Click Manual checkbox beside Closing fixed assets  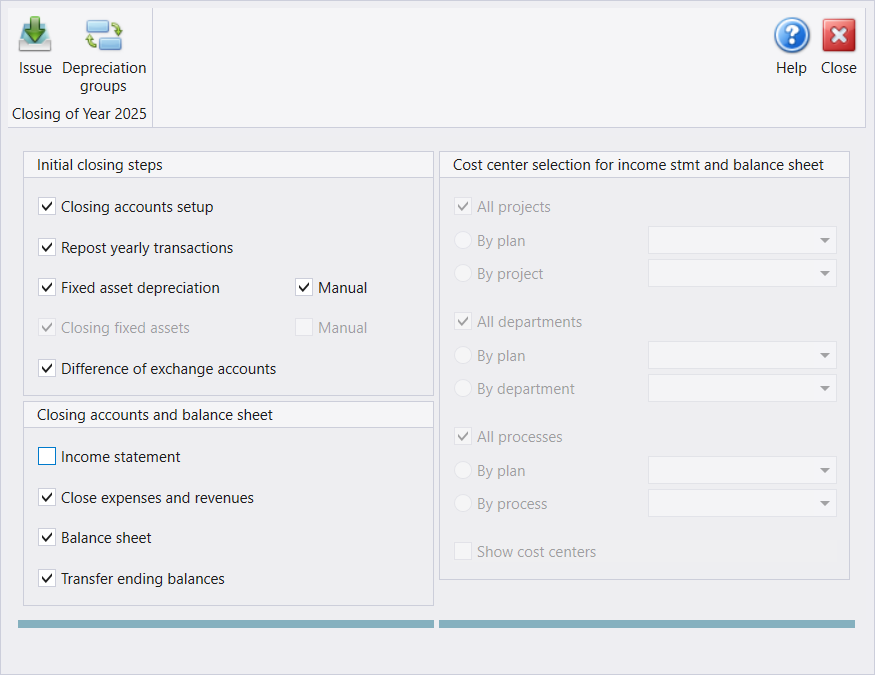[304, 327]
